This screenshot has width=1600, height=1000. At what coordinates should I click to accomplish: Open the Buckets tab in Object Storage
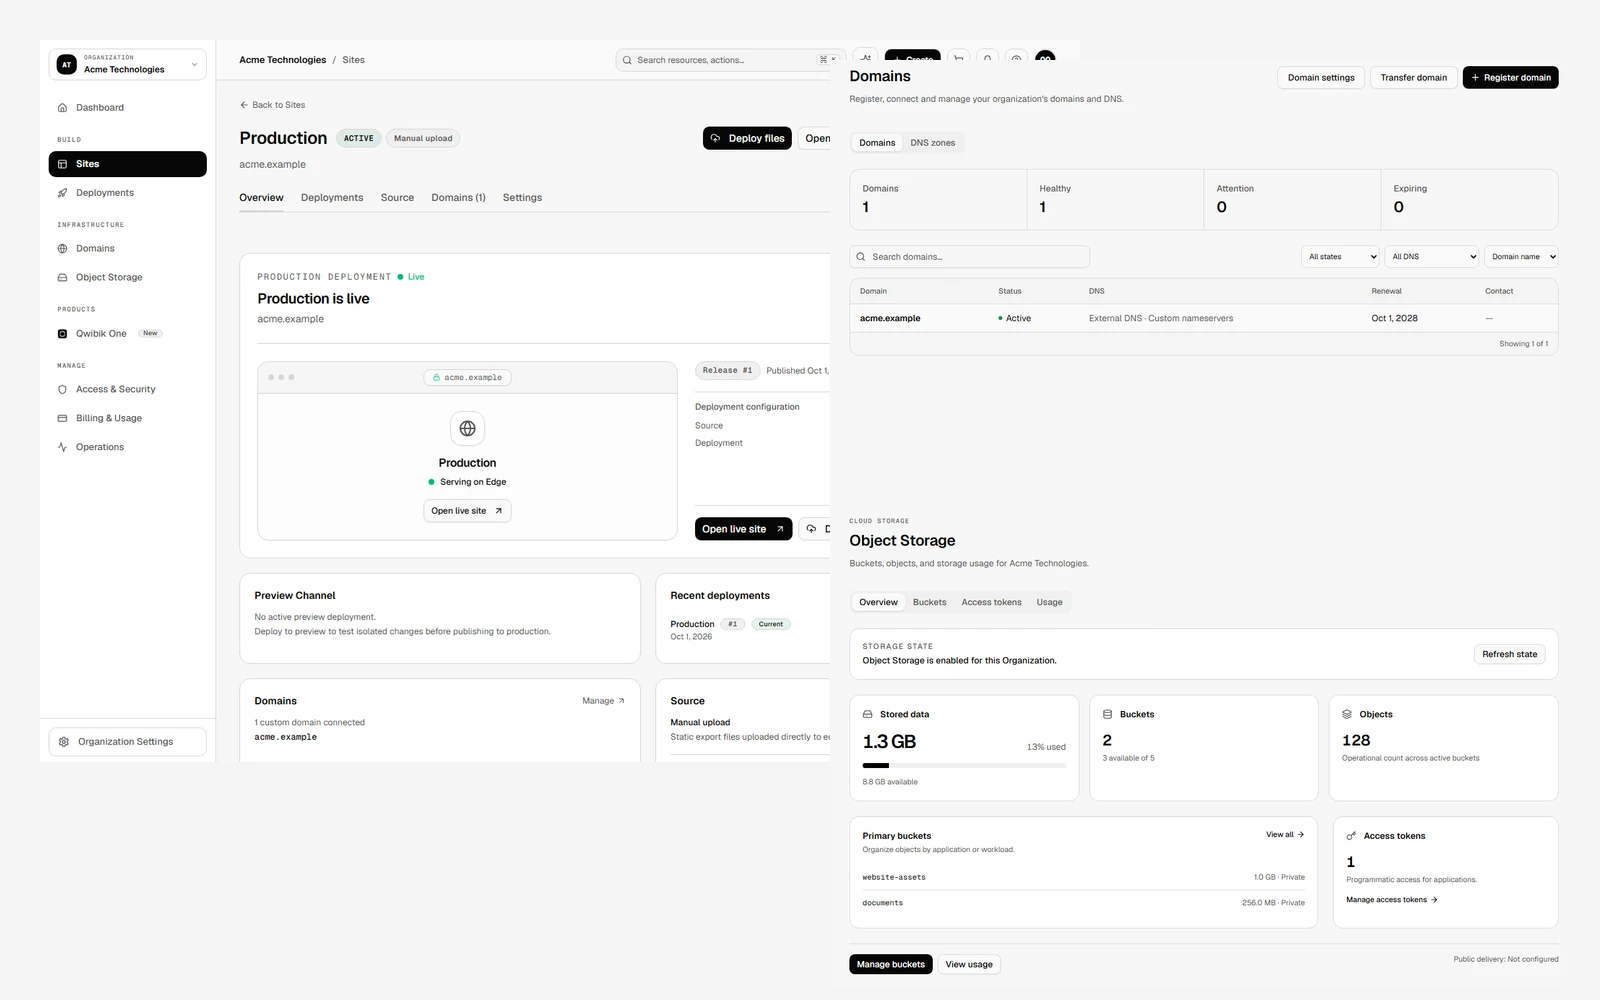[x=929, y=602]
